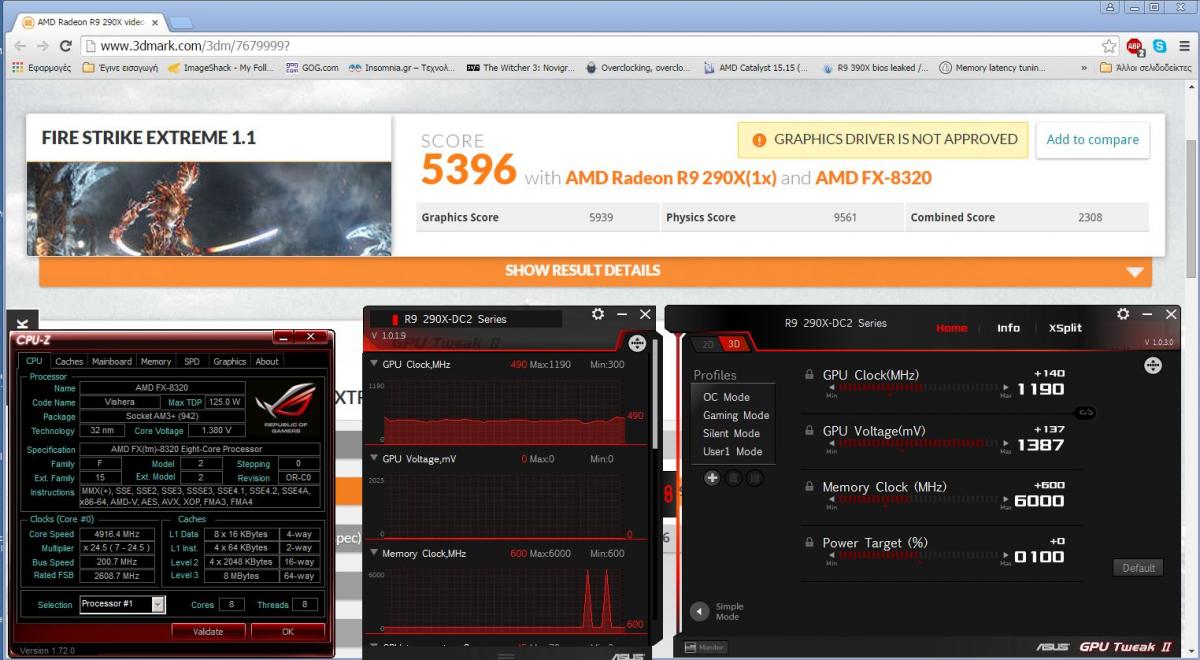Switch to the 2D mode tab
The image size is (1200, 660).
click(x=708, y=344)
